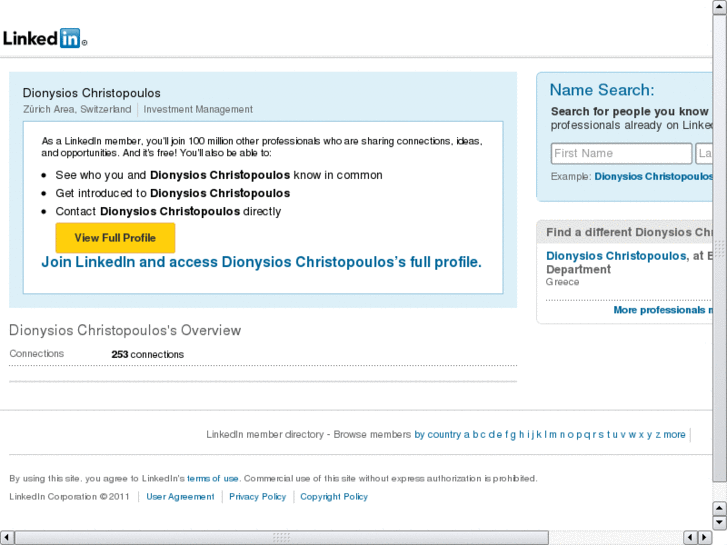727x545 pixels.
Task: Browse member directory letter a
Action: pyautogui.click(x=467, y=435)
